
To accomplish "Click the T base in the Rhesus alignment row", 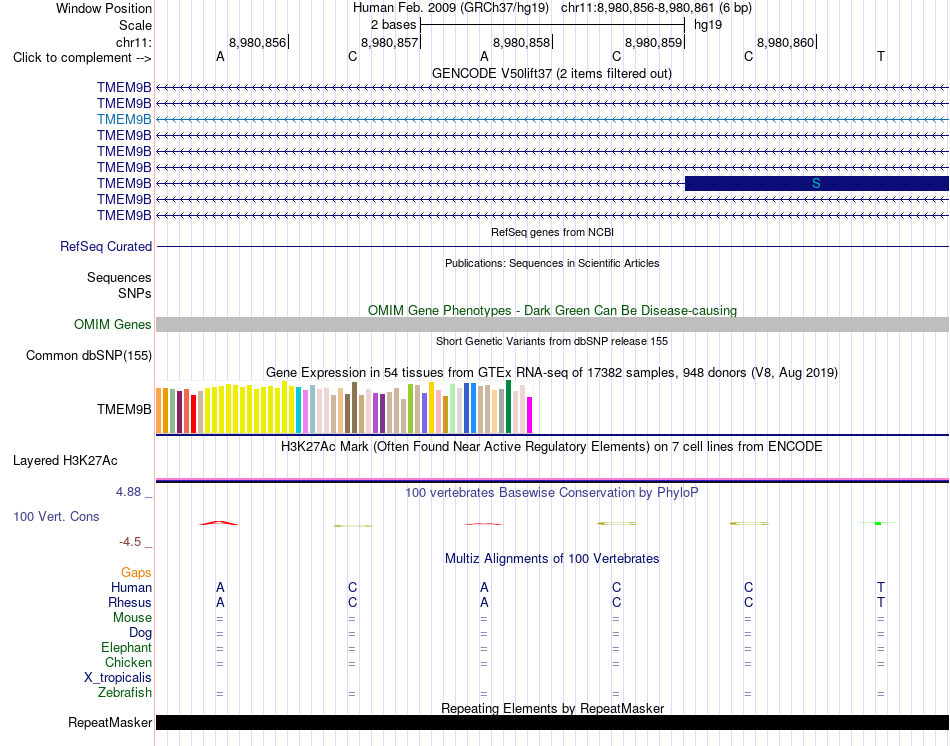I will (x=880, y=603).
